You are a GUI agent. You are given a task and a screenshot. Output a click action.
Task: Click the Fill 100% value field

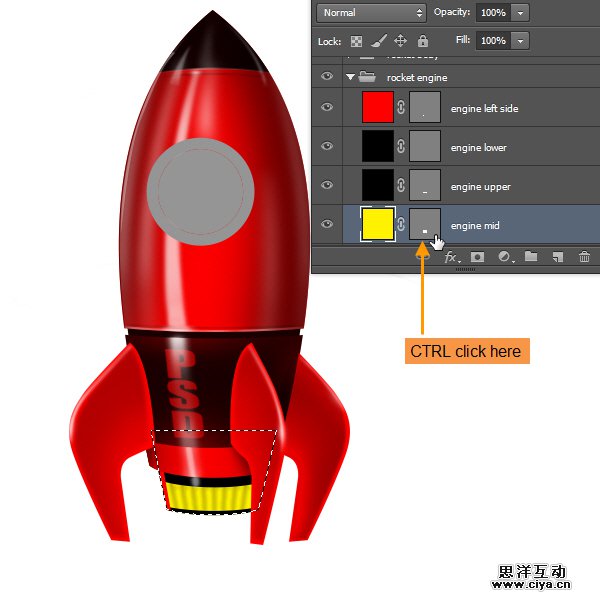493,41
